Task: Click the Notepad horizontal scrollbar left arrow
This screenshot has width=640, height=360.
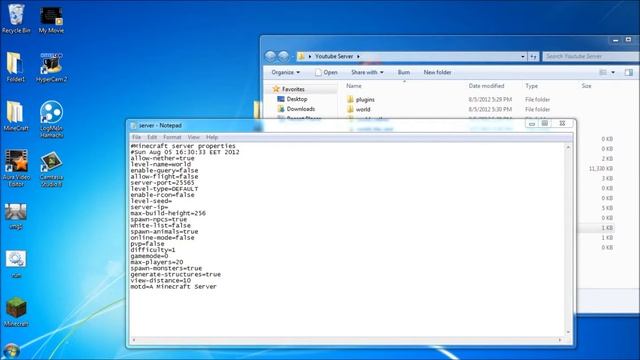Action: (134, 340)
